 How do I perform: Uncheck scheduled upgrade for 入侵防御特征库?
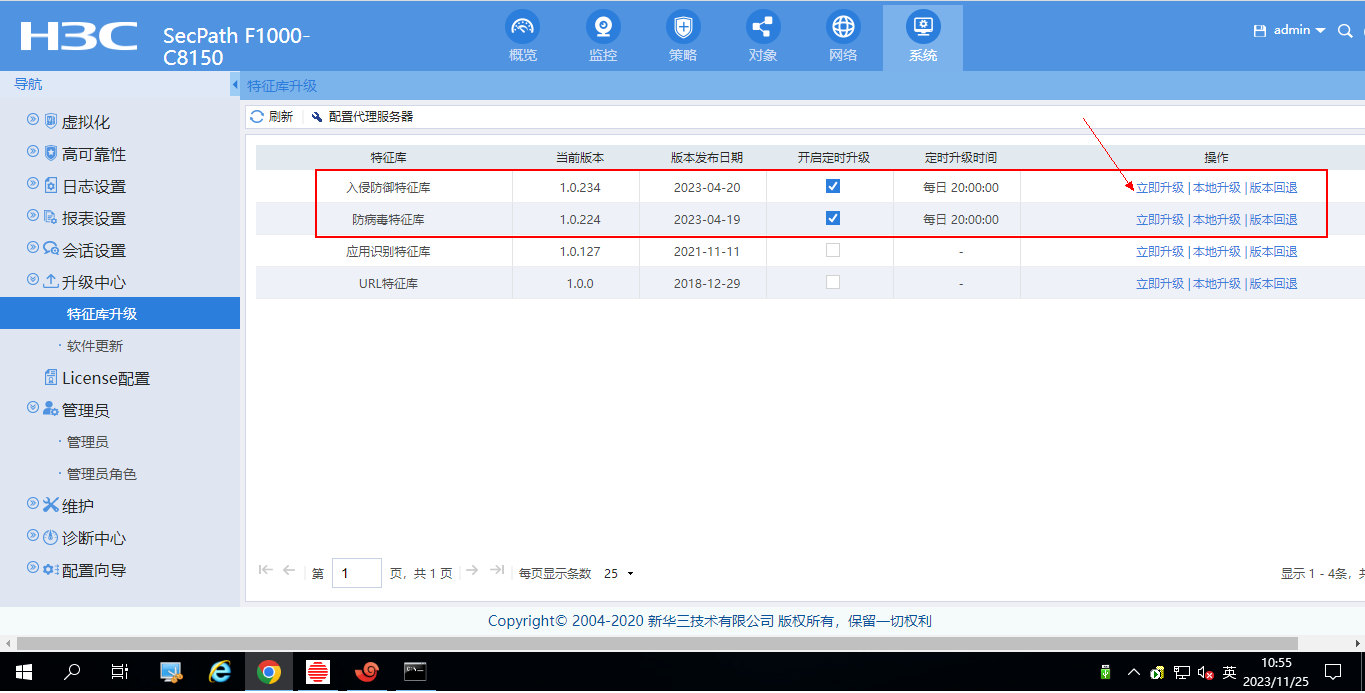tap(833, 186)
